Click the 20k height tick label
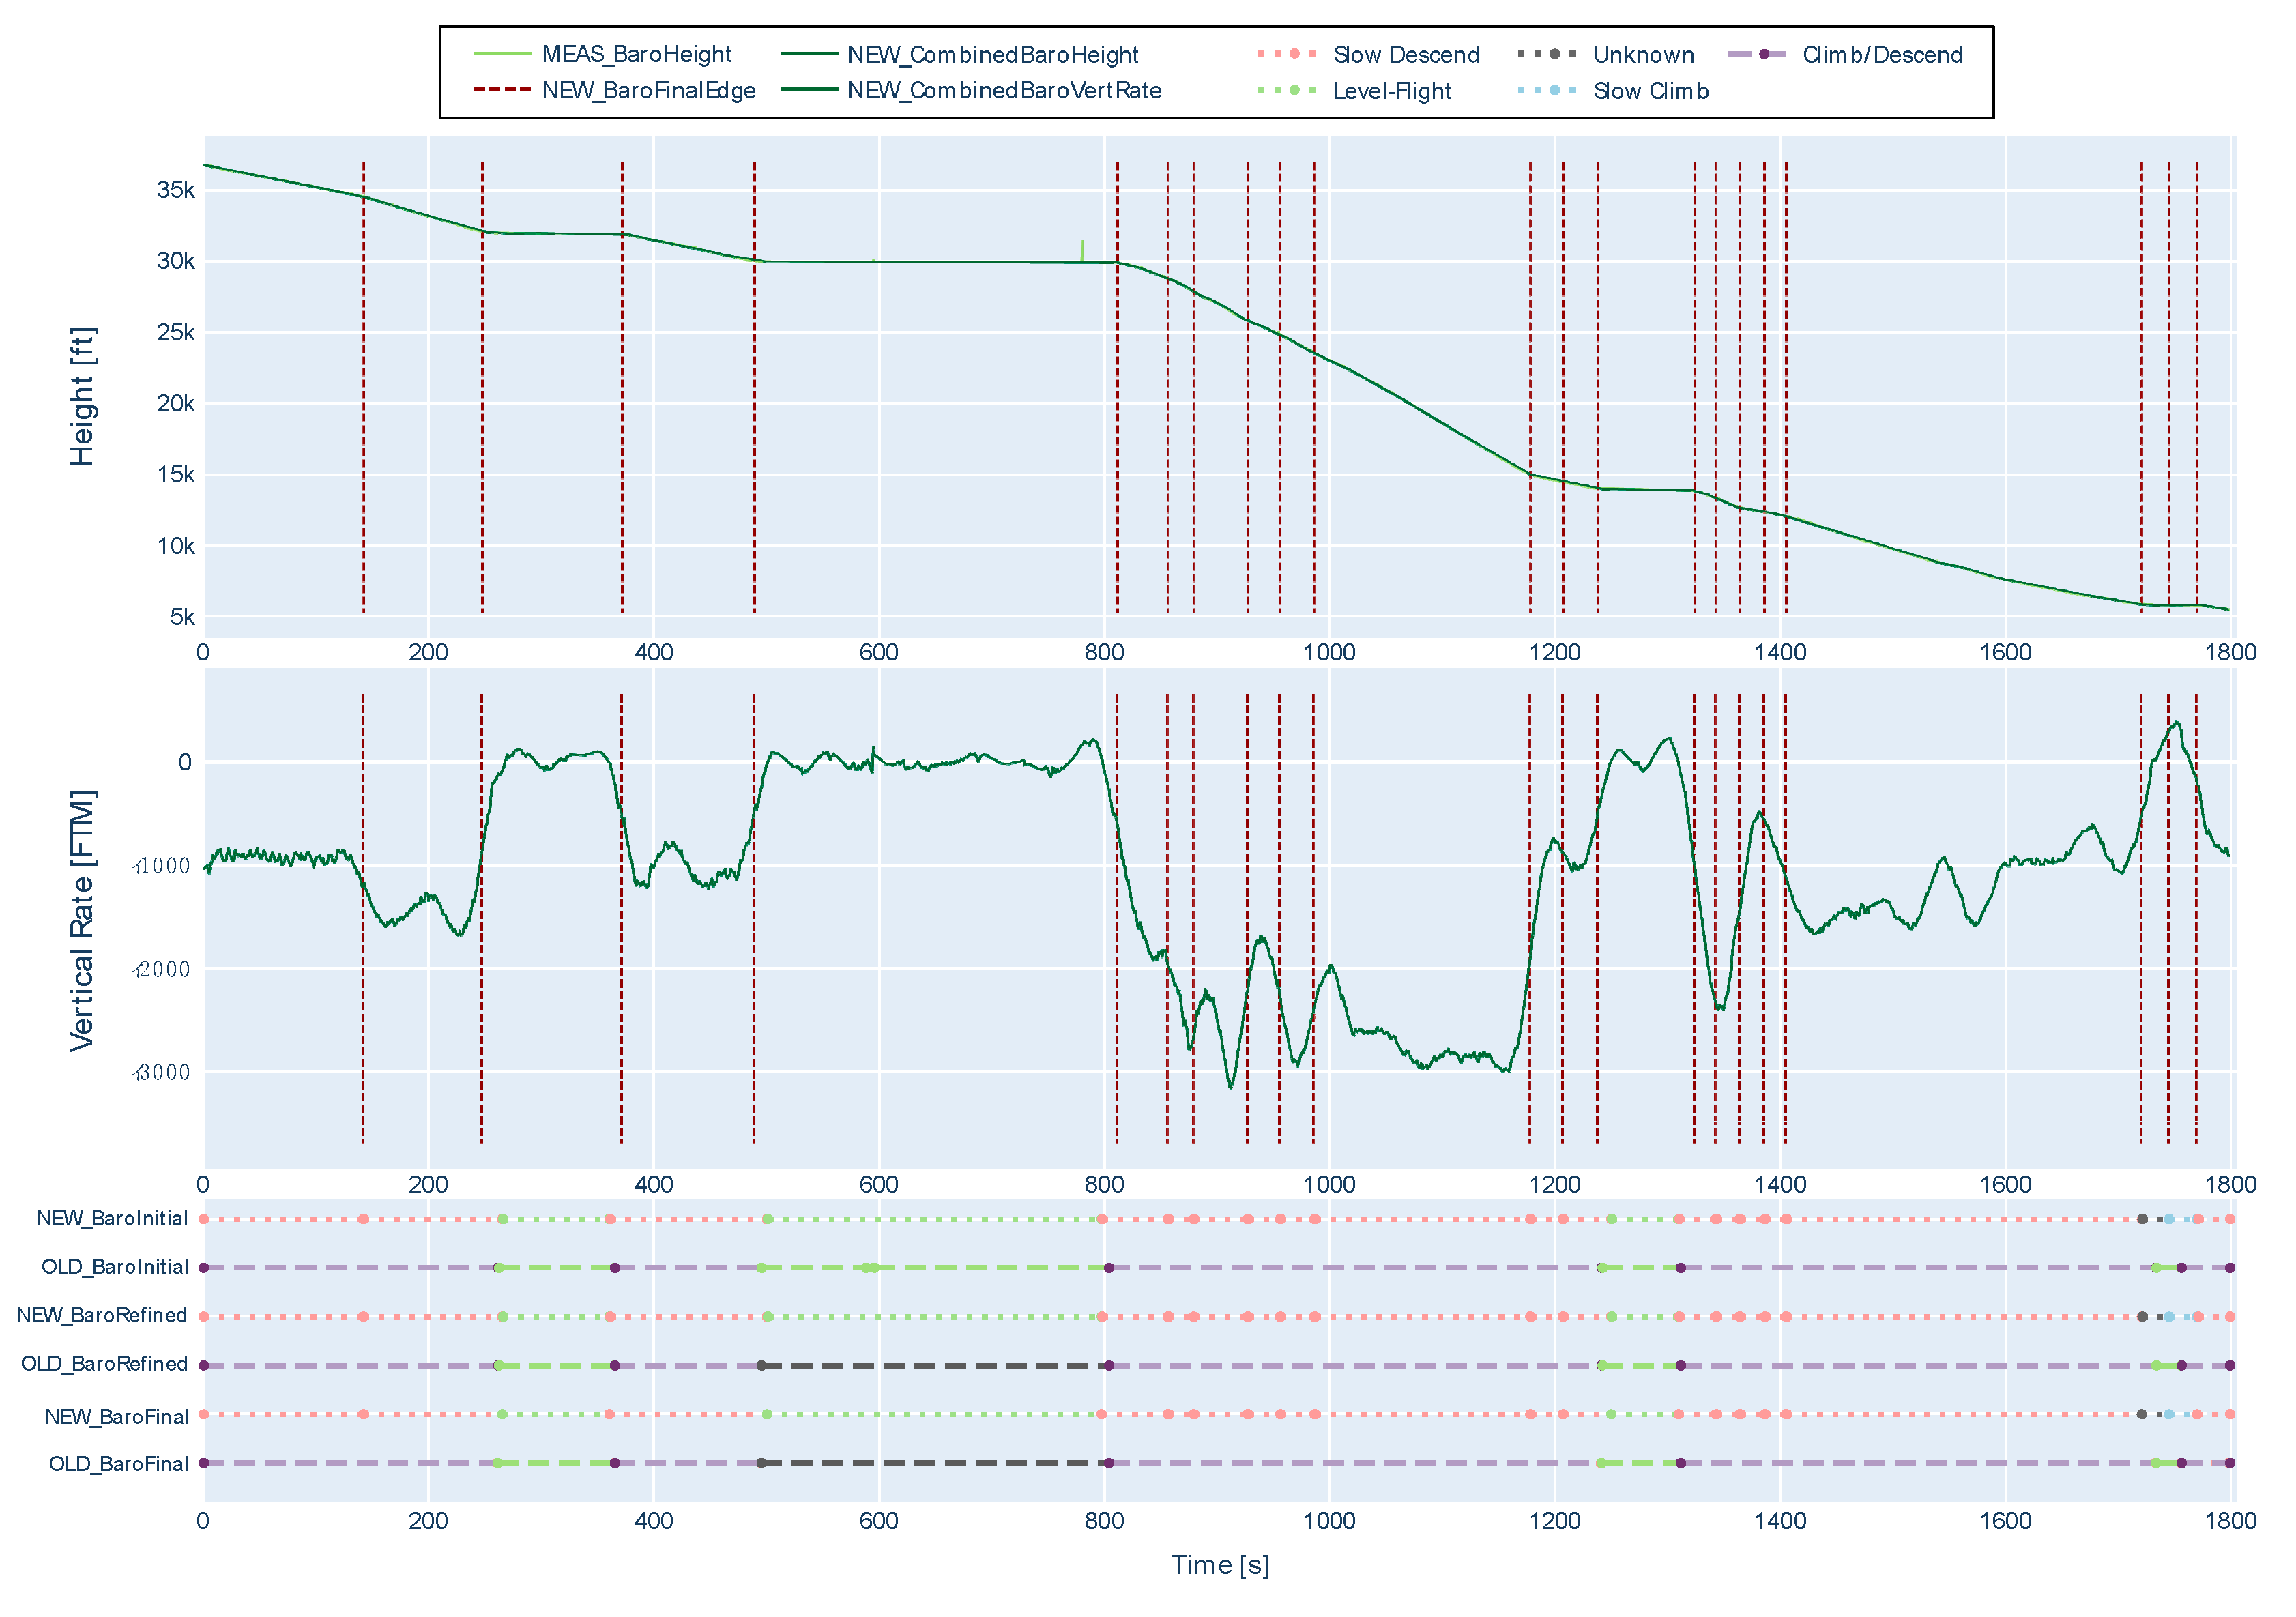The image size is (2296, 1617). click(x=176, y=403)
